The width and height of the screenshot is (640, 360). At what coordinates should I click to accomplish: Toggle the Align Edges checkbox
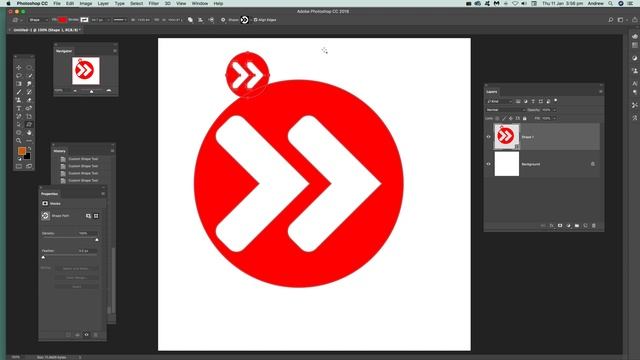(x=256, y=20)
